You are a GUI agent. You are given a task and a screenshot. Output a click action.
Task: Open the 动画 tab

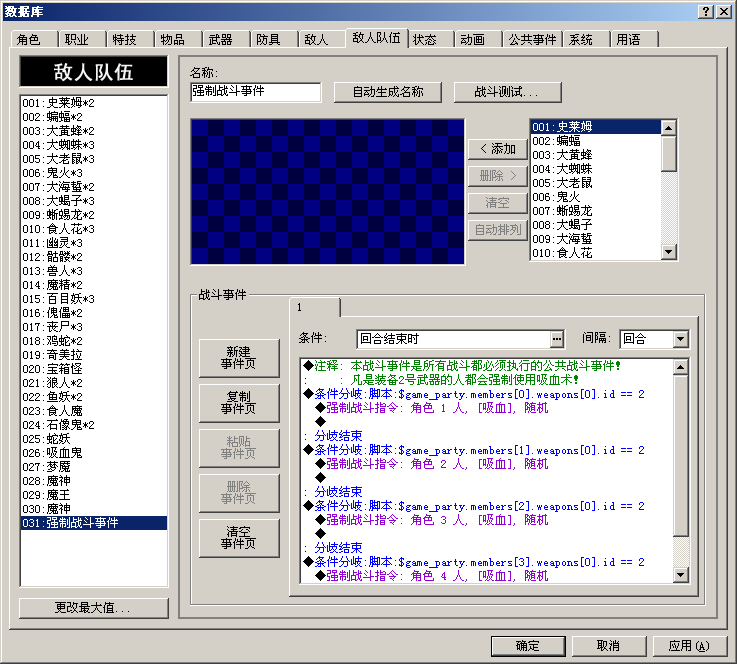(x=478, y=39)
